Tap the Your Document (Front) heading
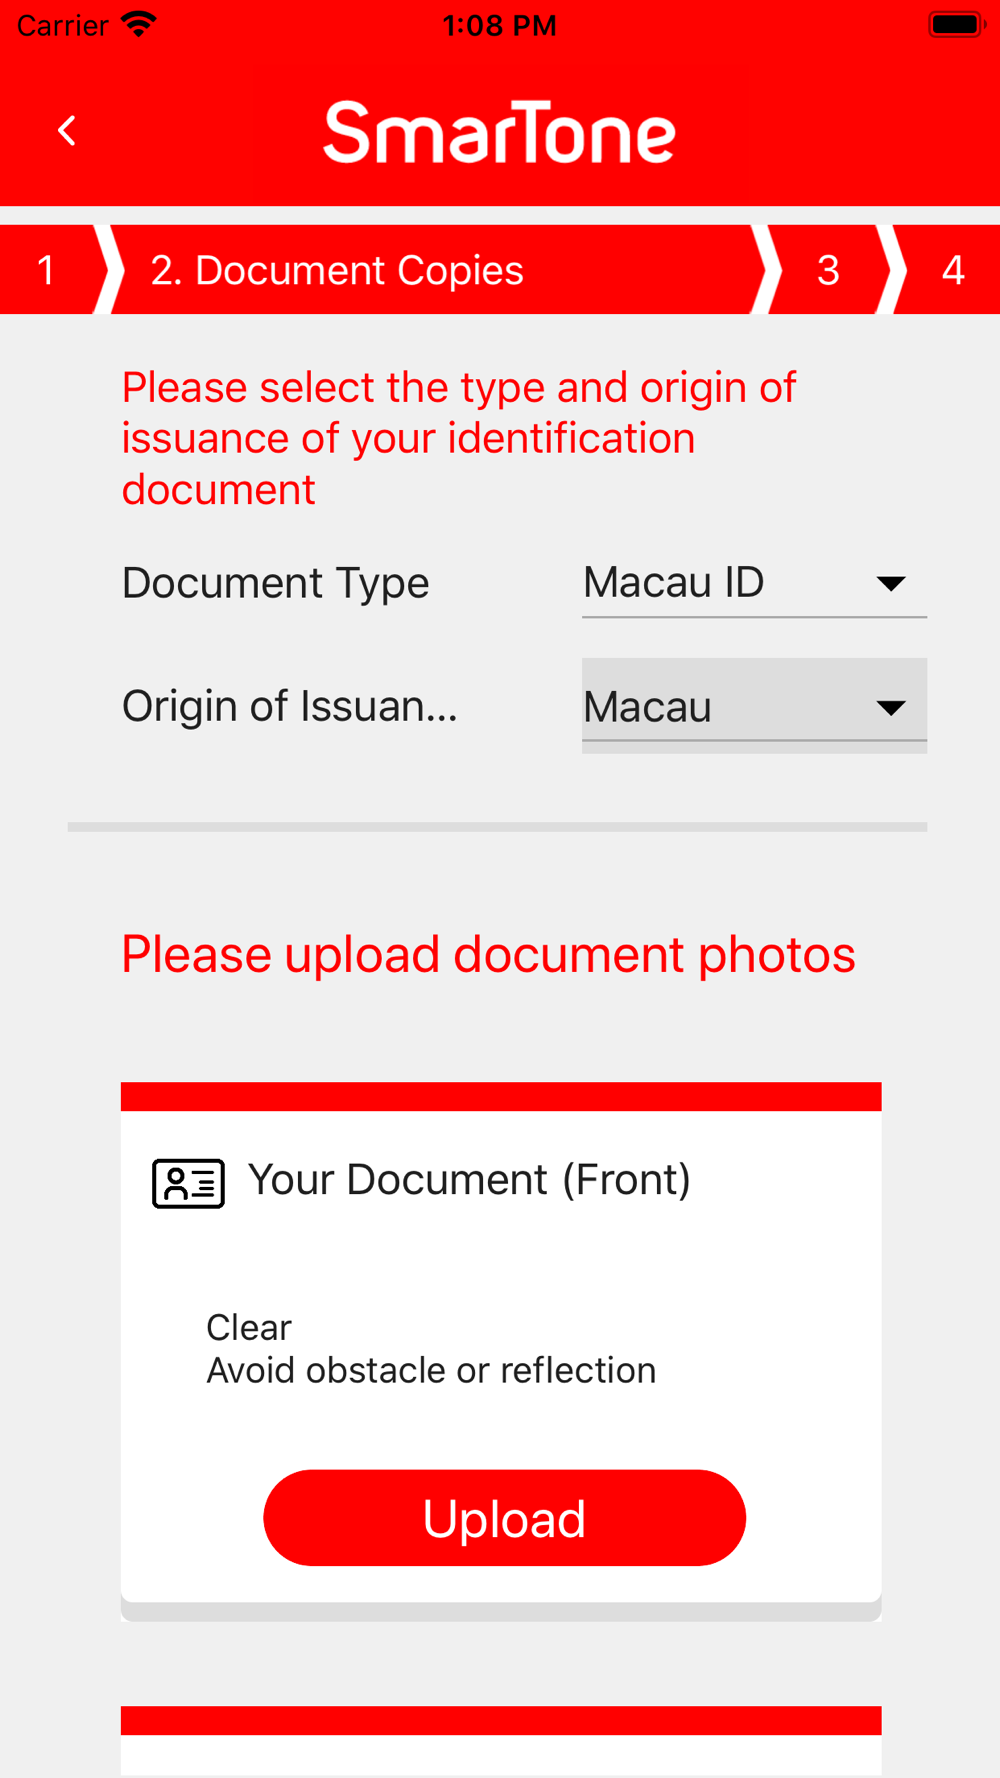Image resolution: width=1000 pixels, height=1778 pixels. click(469, 1180)
